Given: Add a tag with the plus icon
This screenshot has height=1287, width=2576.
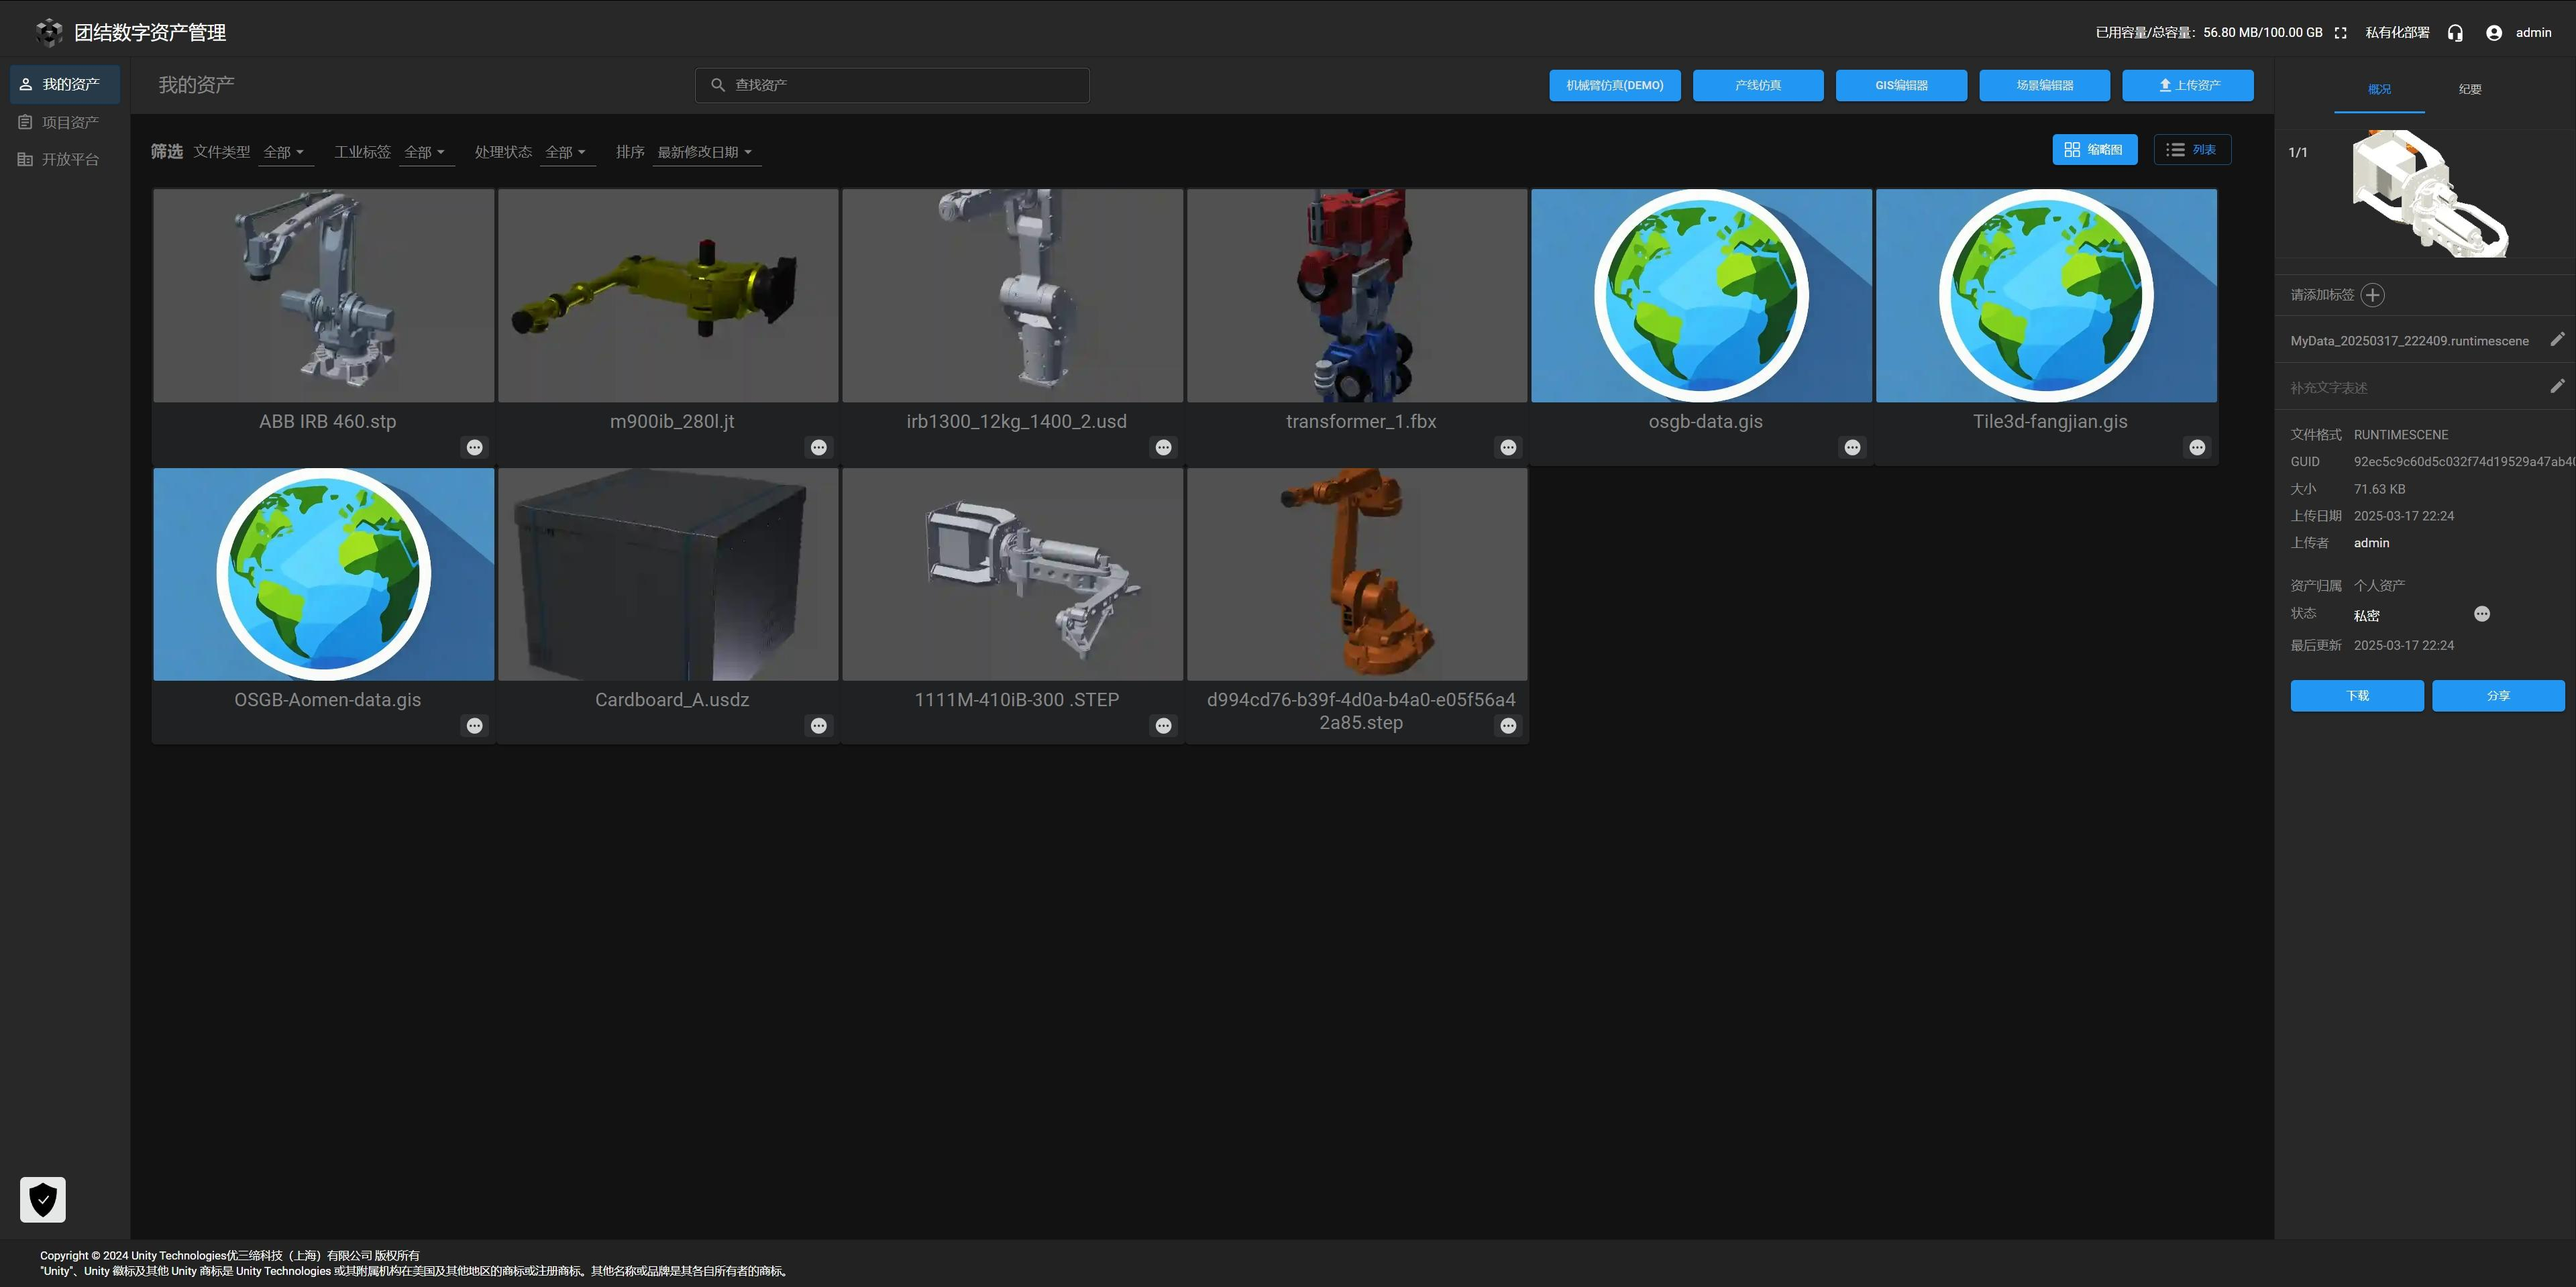Looking at the screenshot, I should coord(2372,295).
